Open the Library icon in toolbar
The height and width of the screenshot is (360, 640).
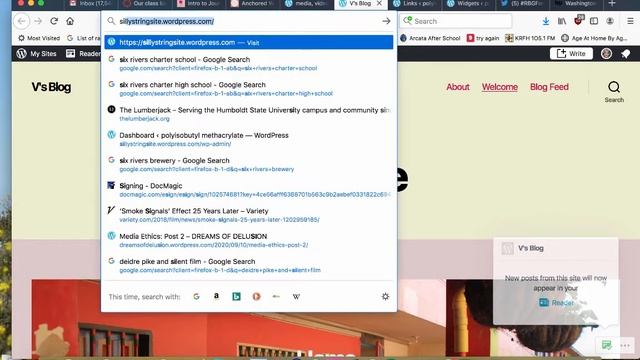tap(562, 21)
